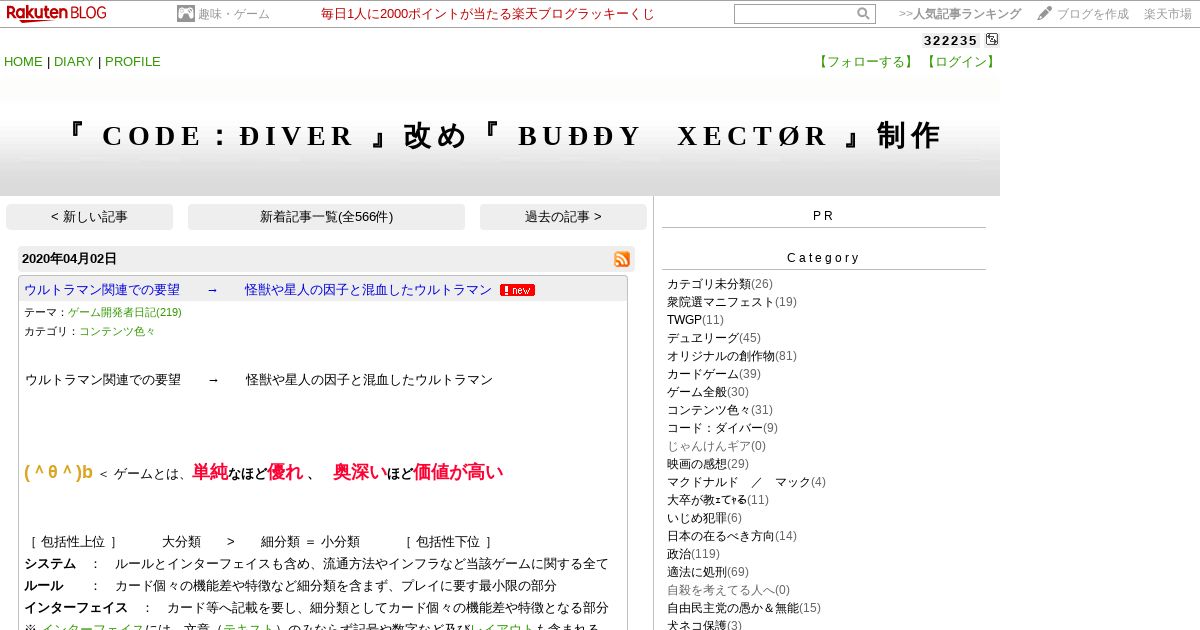Click the icon beside the access counter
Screen dimensions: 1200x630
coord(992,40)
